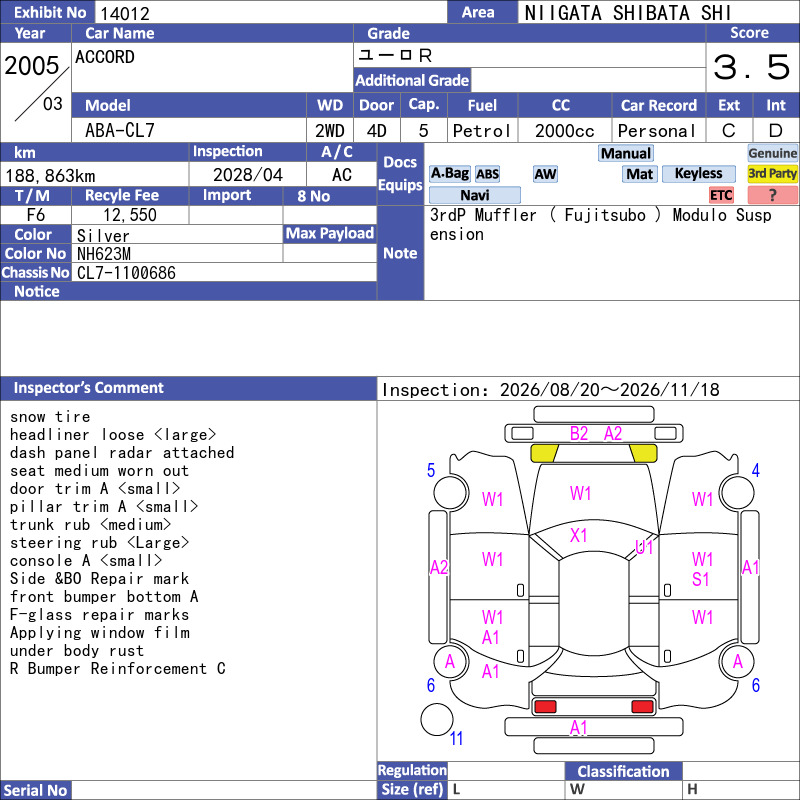Select 'dash panel radar attached' comment

[x=122, y=453]
